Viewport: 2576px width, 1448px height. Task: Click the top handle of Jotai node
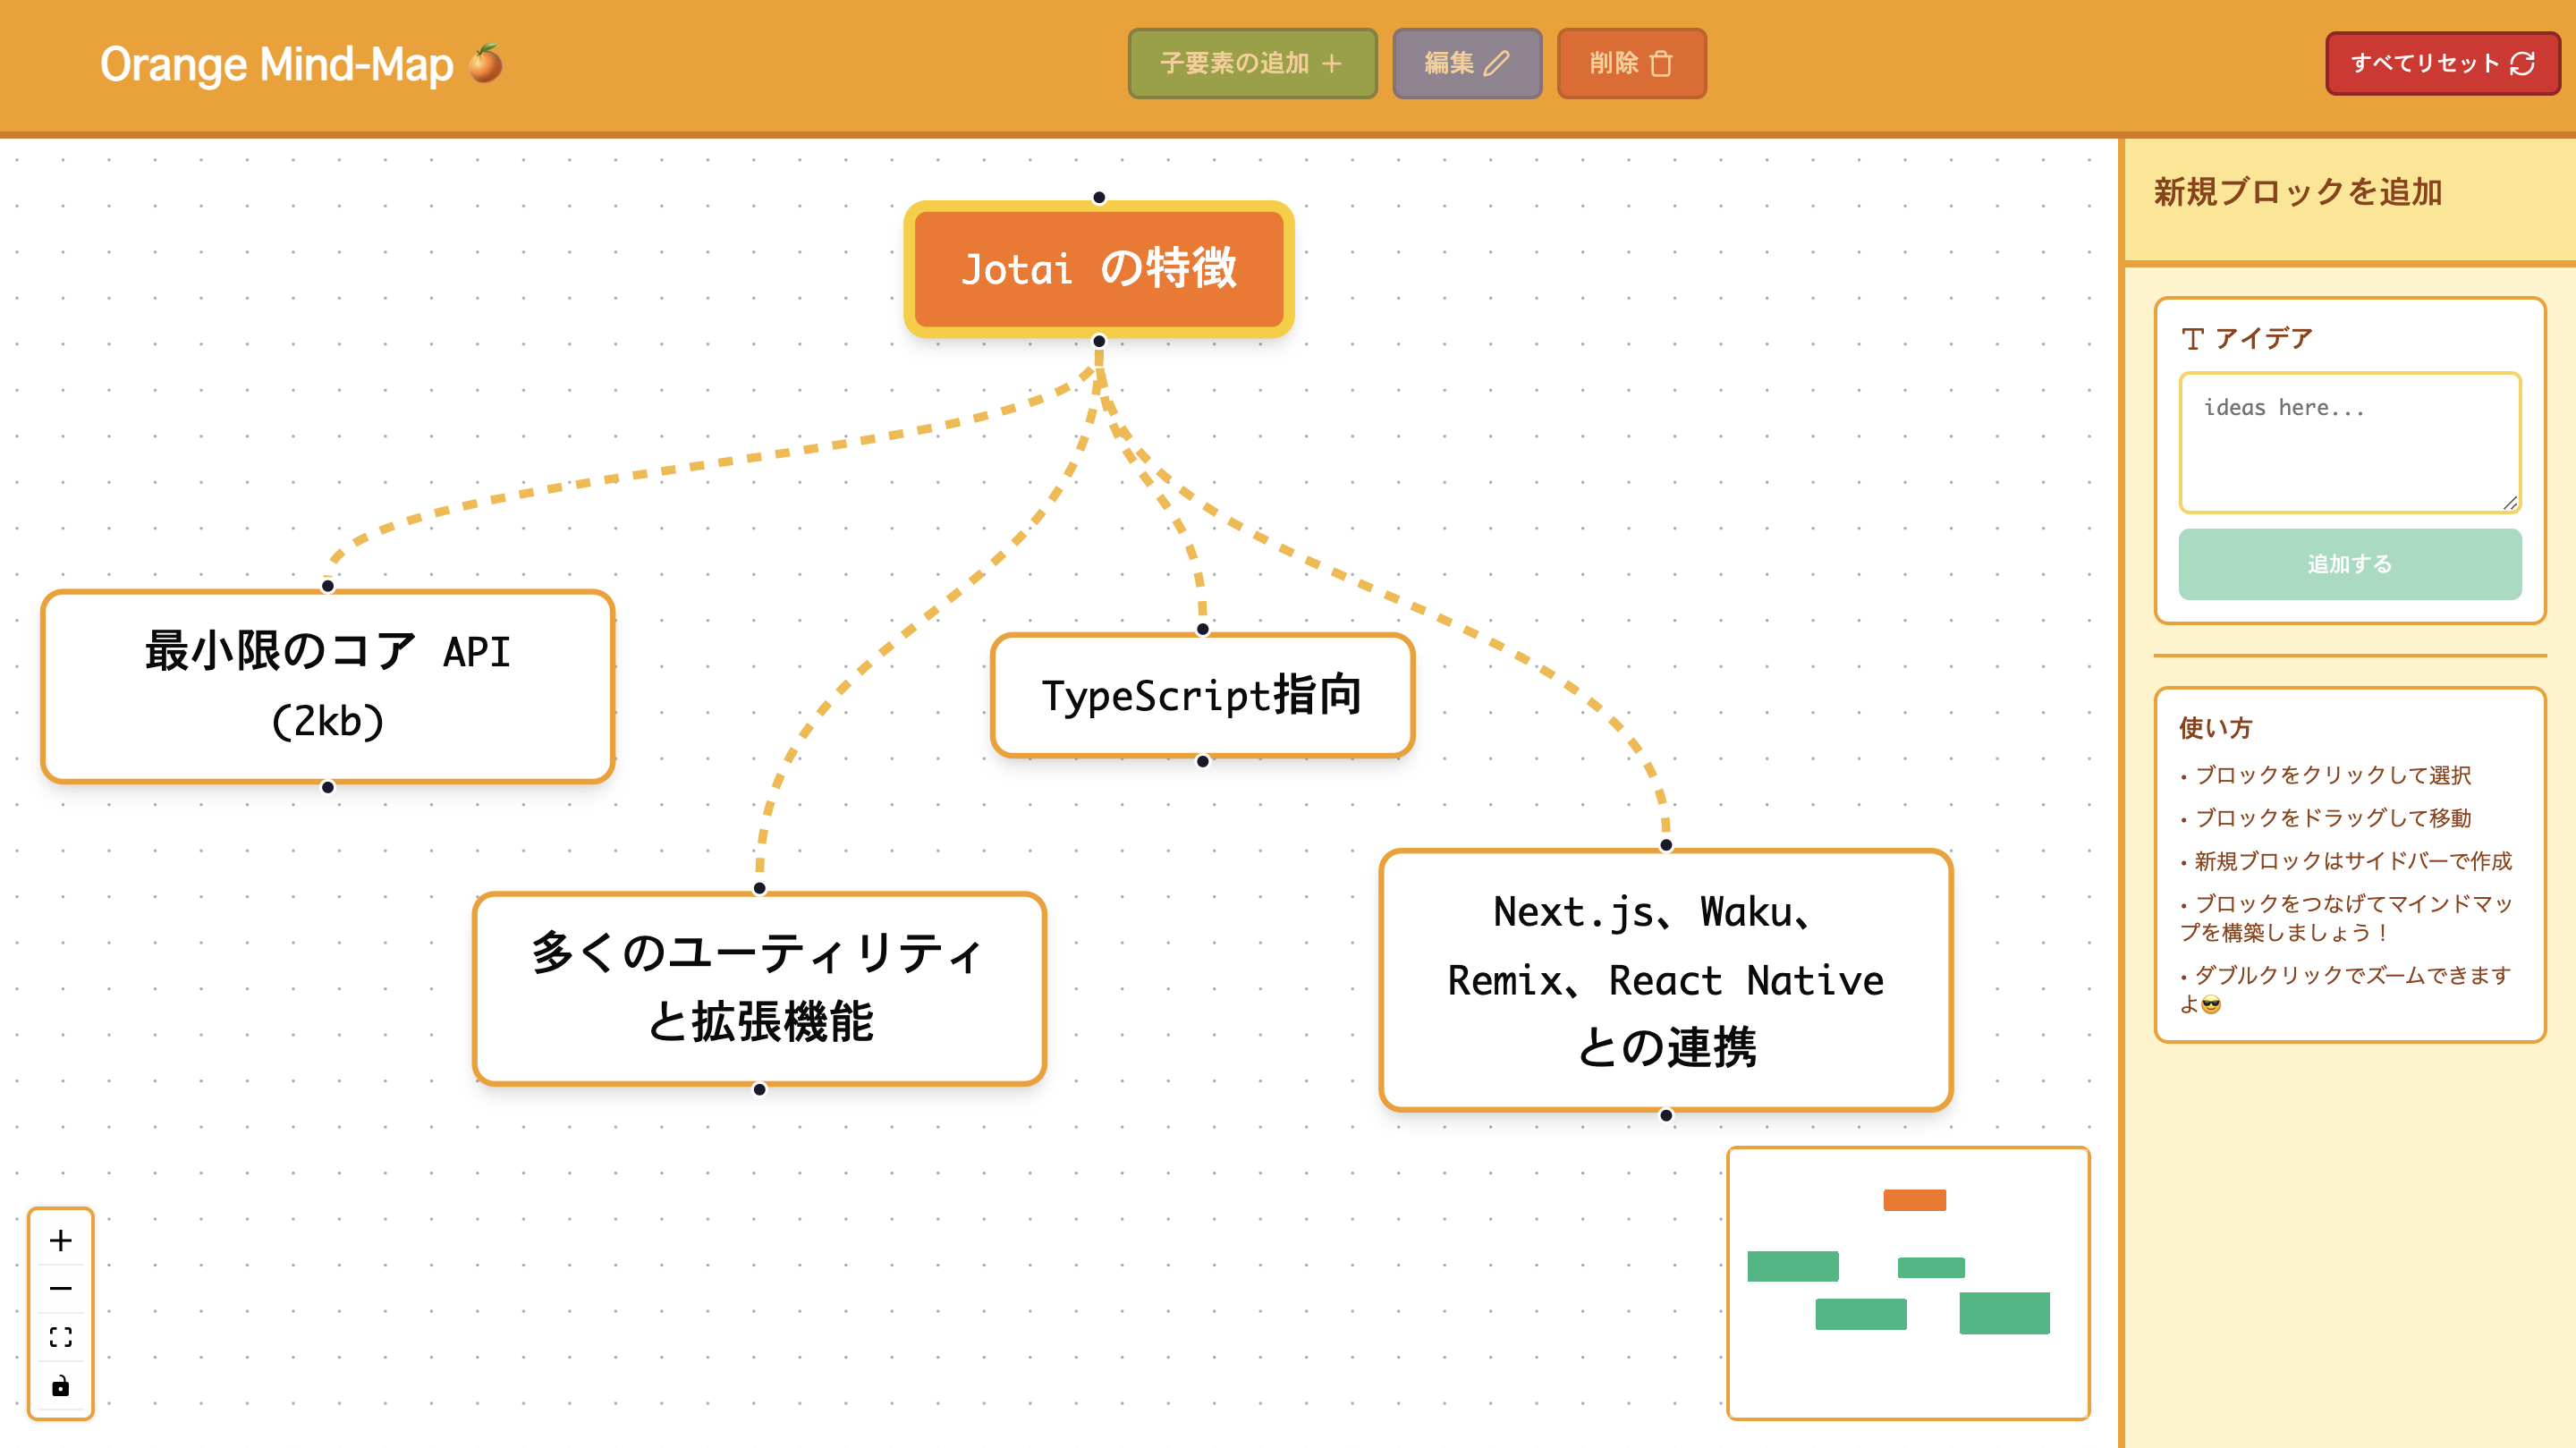pos(1098,198)
